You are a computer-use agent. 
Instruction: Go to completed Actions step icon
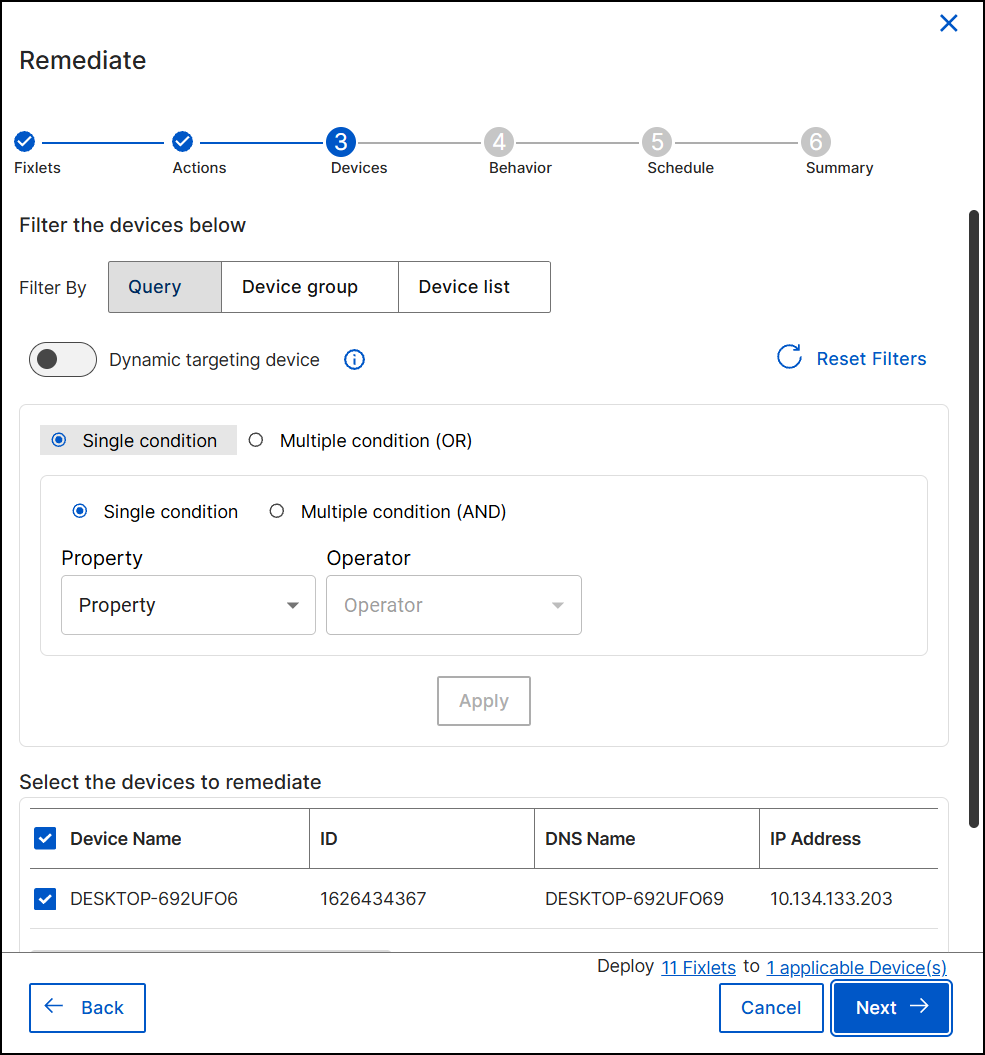coord(182,142)
